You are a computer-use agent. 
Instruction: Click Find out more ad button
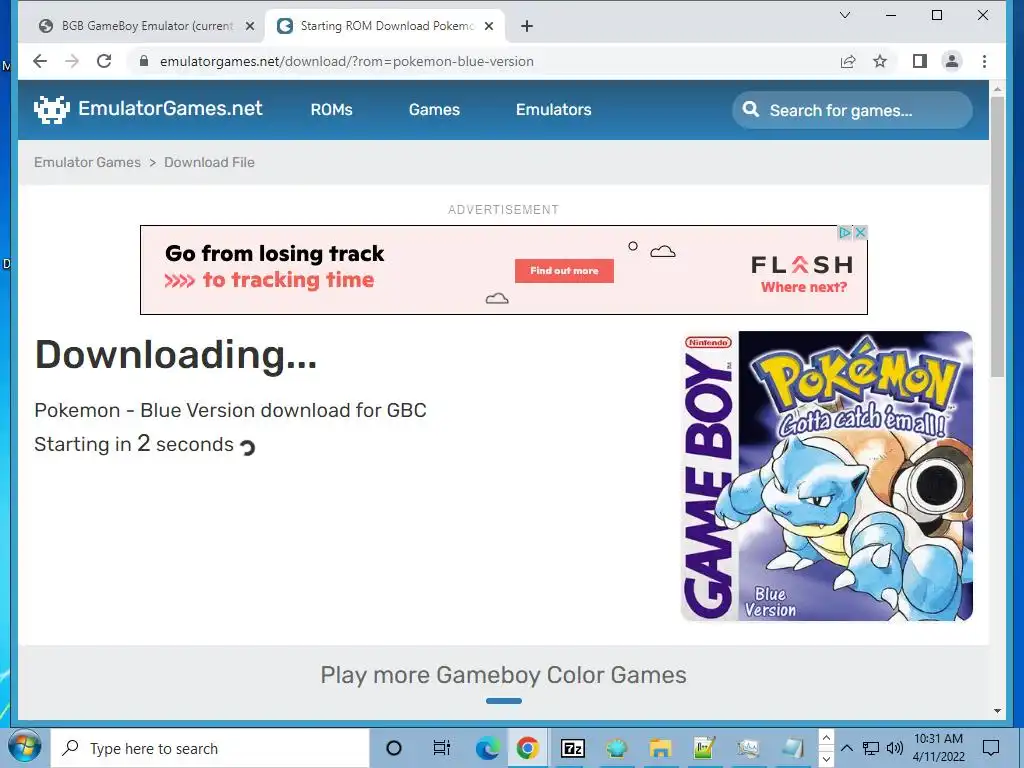click(564, 270)
